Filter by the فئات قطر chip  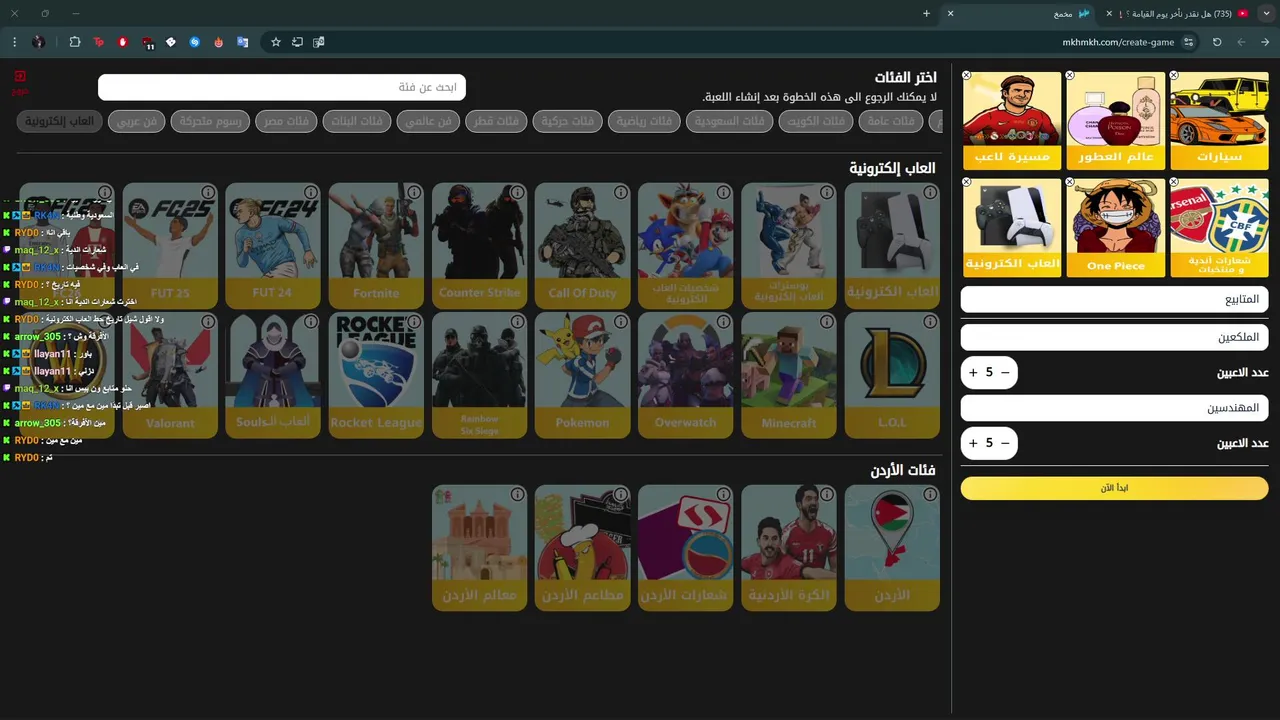(x=496, y=121)
